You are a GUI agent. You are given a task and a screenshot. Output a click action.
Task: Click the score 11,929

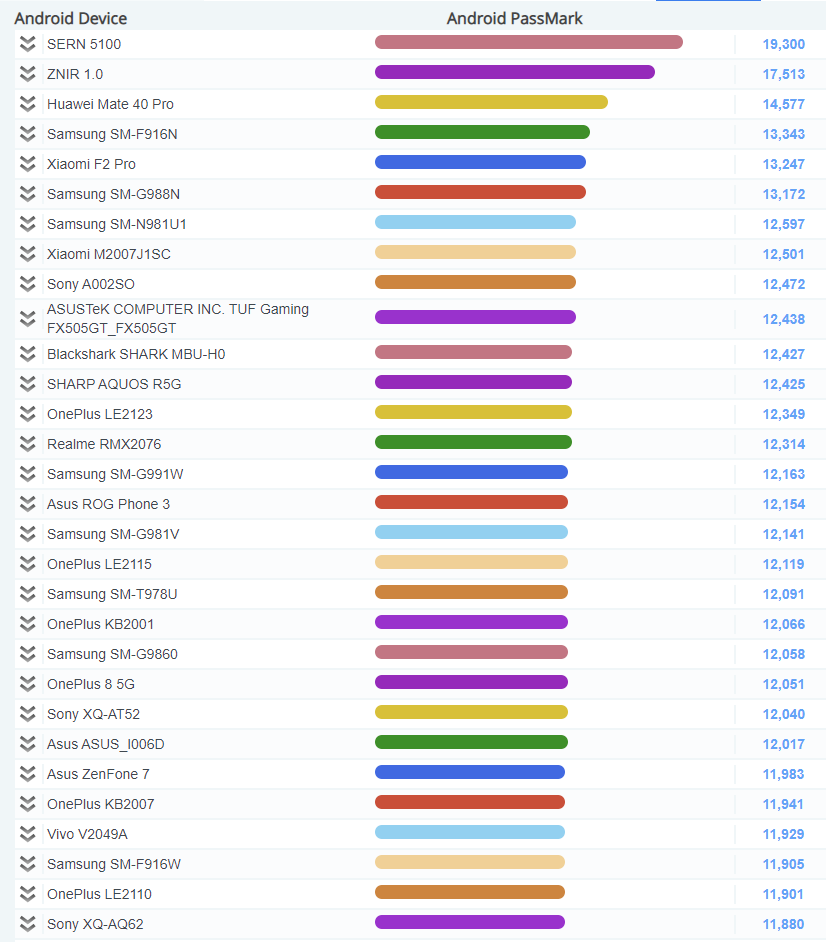(783, 835)
